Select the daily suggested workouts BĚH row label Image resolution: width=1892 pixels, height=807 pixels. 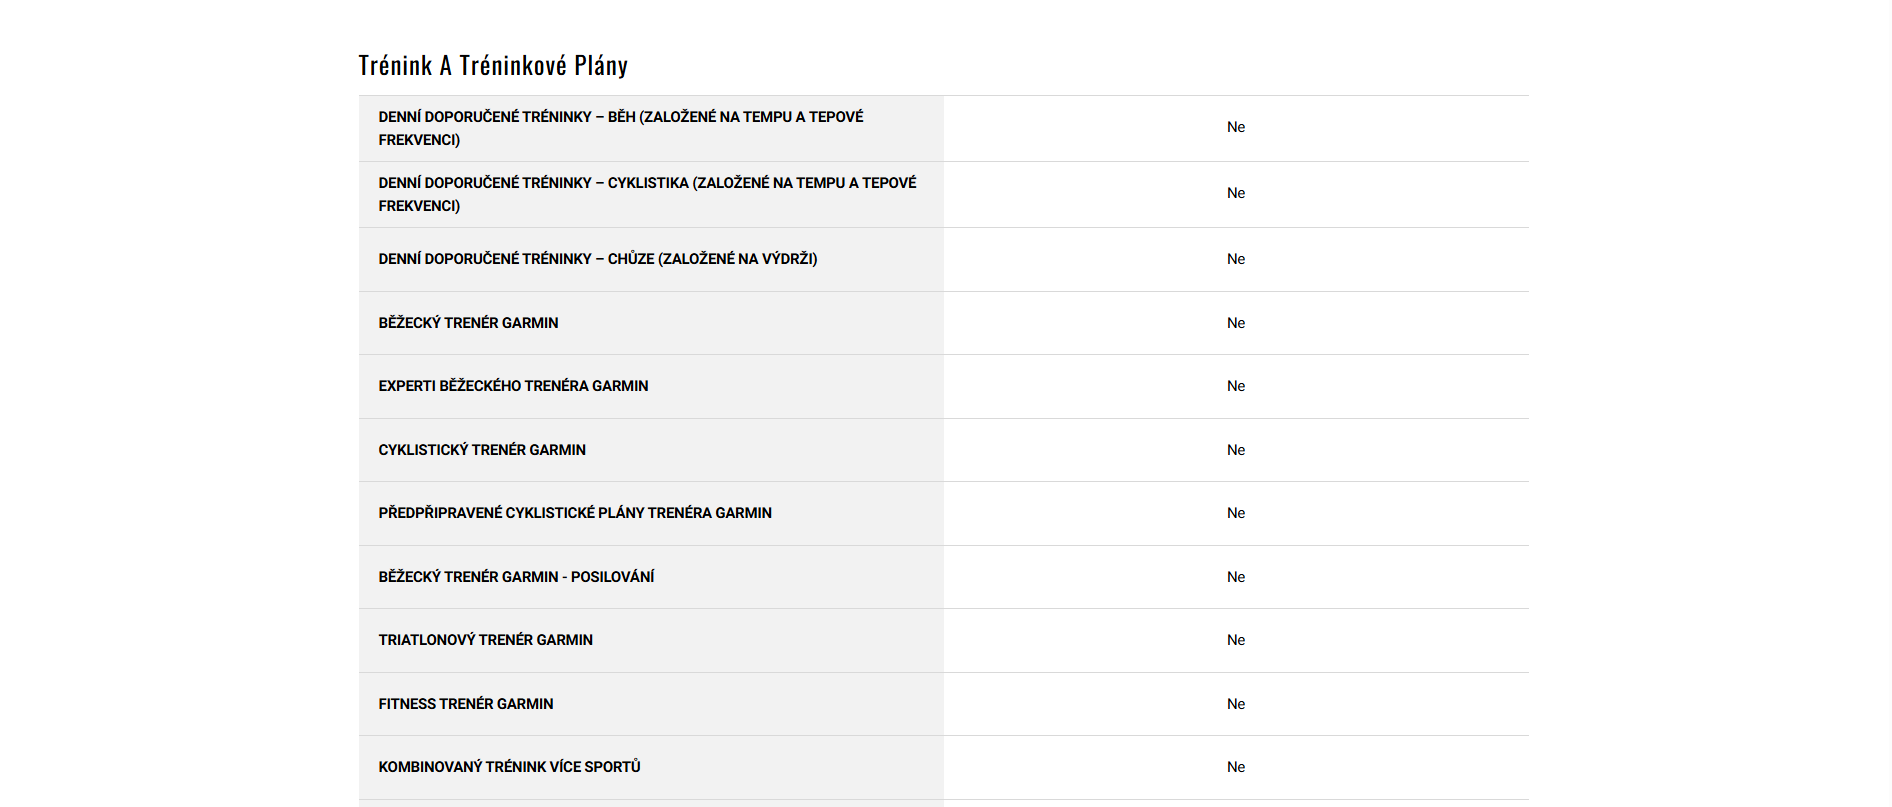point(620,128)
